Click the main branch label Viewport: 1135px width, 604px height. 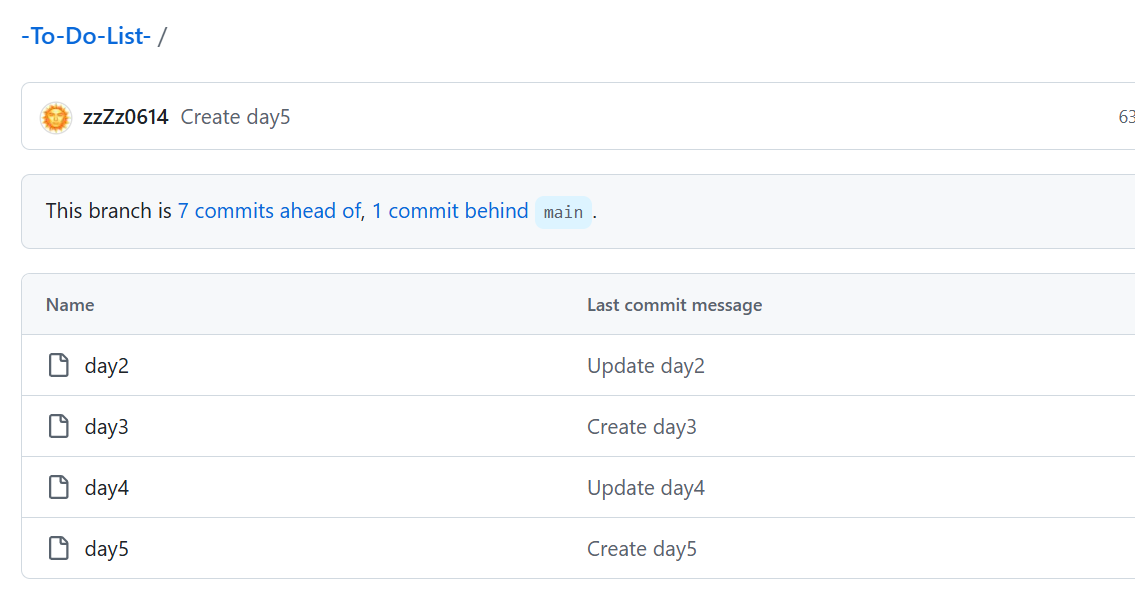pos(563,212)
